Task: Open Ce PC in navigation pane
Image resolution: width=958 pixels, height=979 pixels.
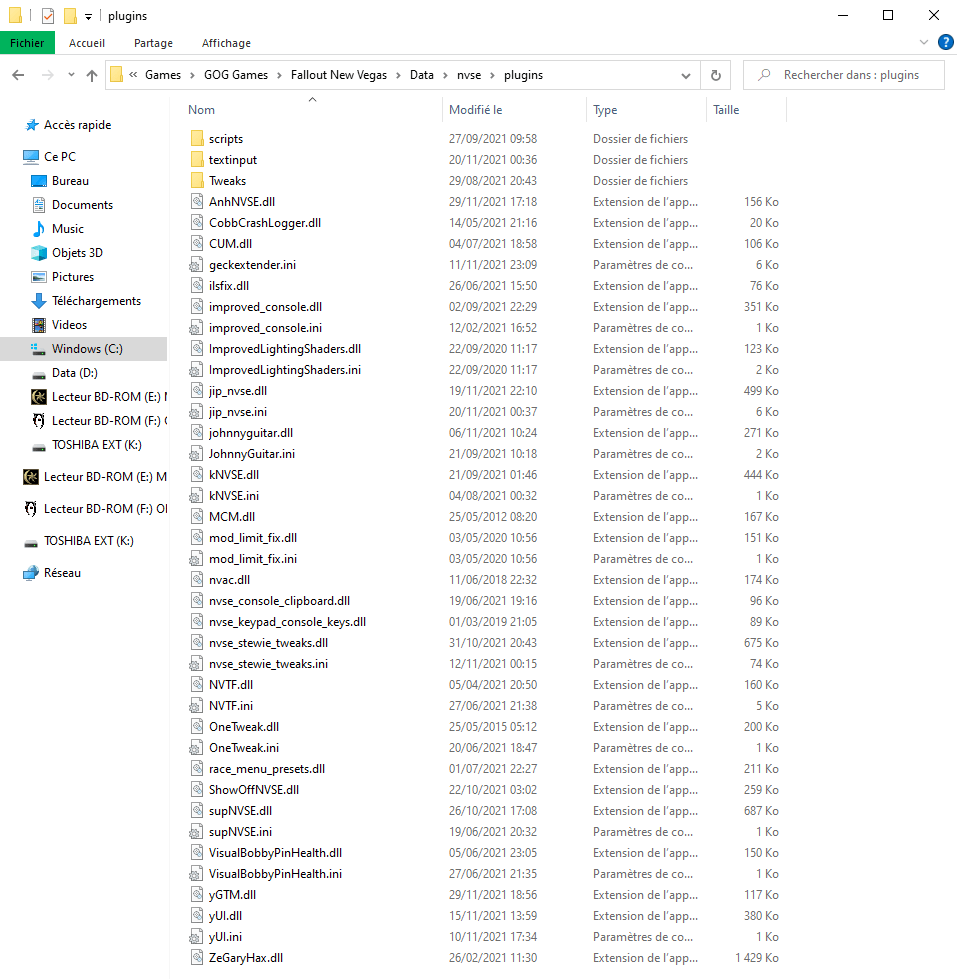Action: [60, 157]
